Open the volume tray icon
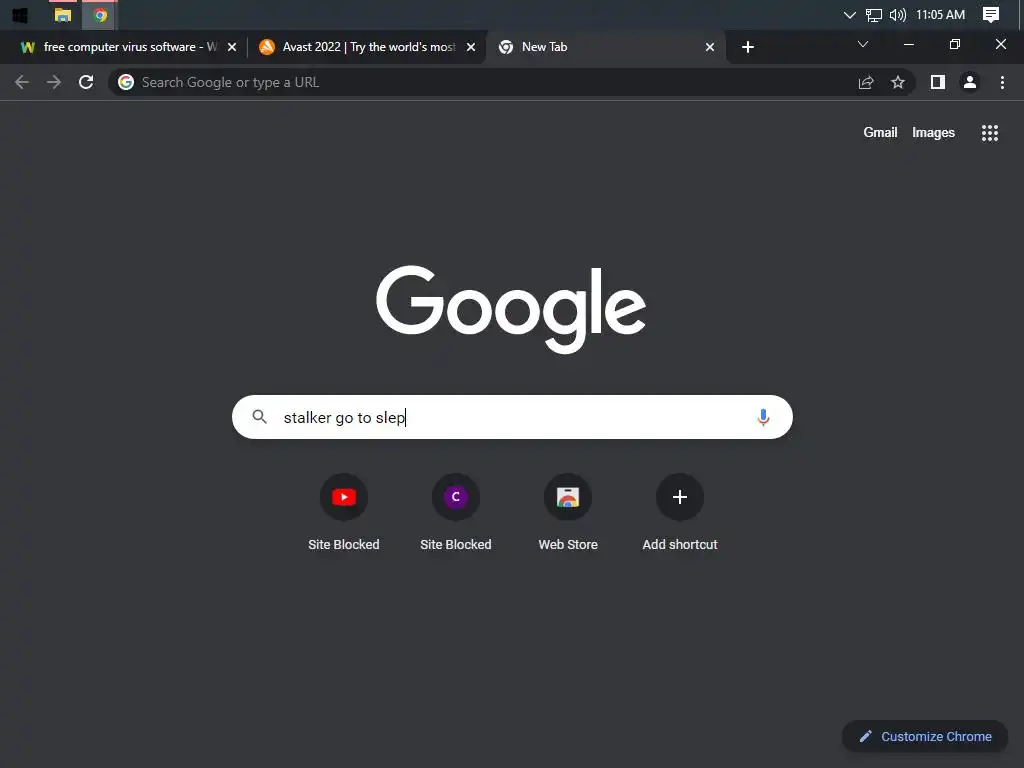1024x768 pixels. pyautogui.click(x=898, y=15)
